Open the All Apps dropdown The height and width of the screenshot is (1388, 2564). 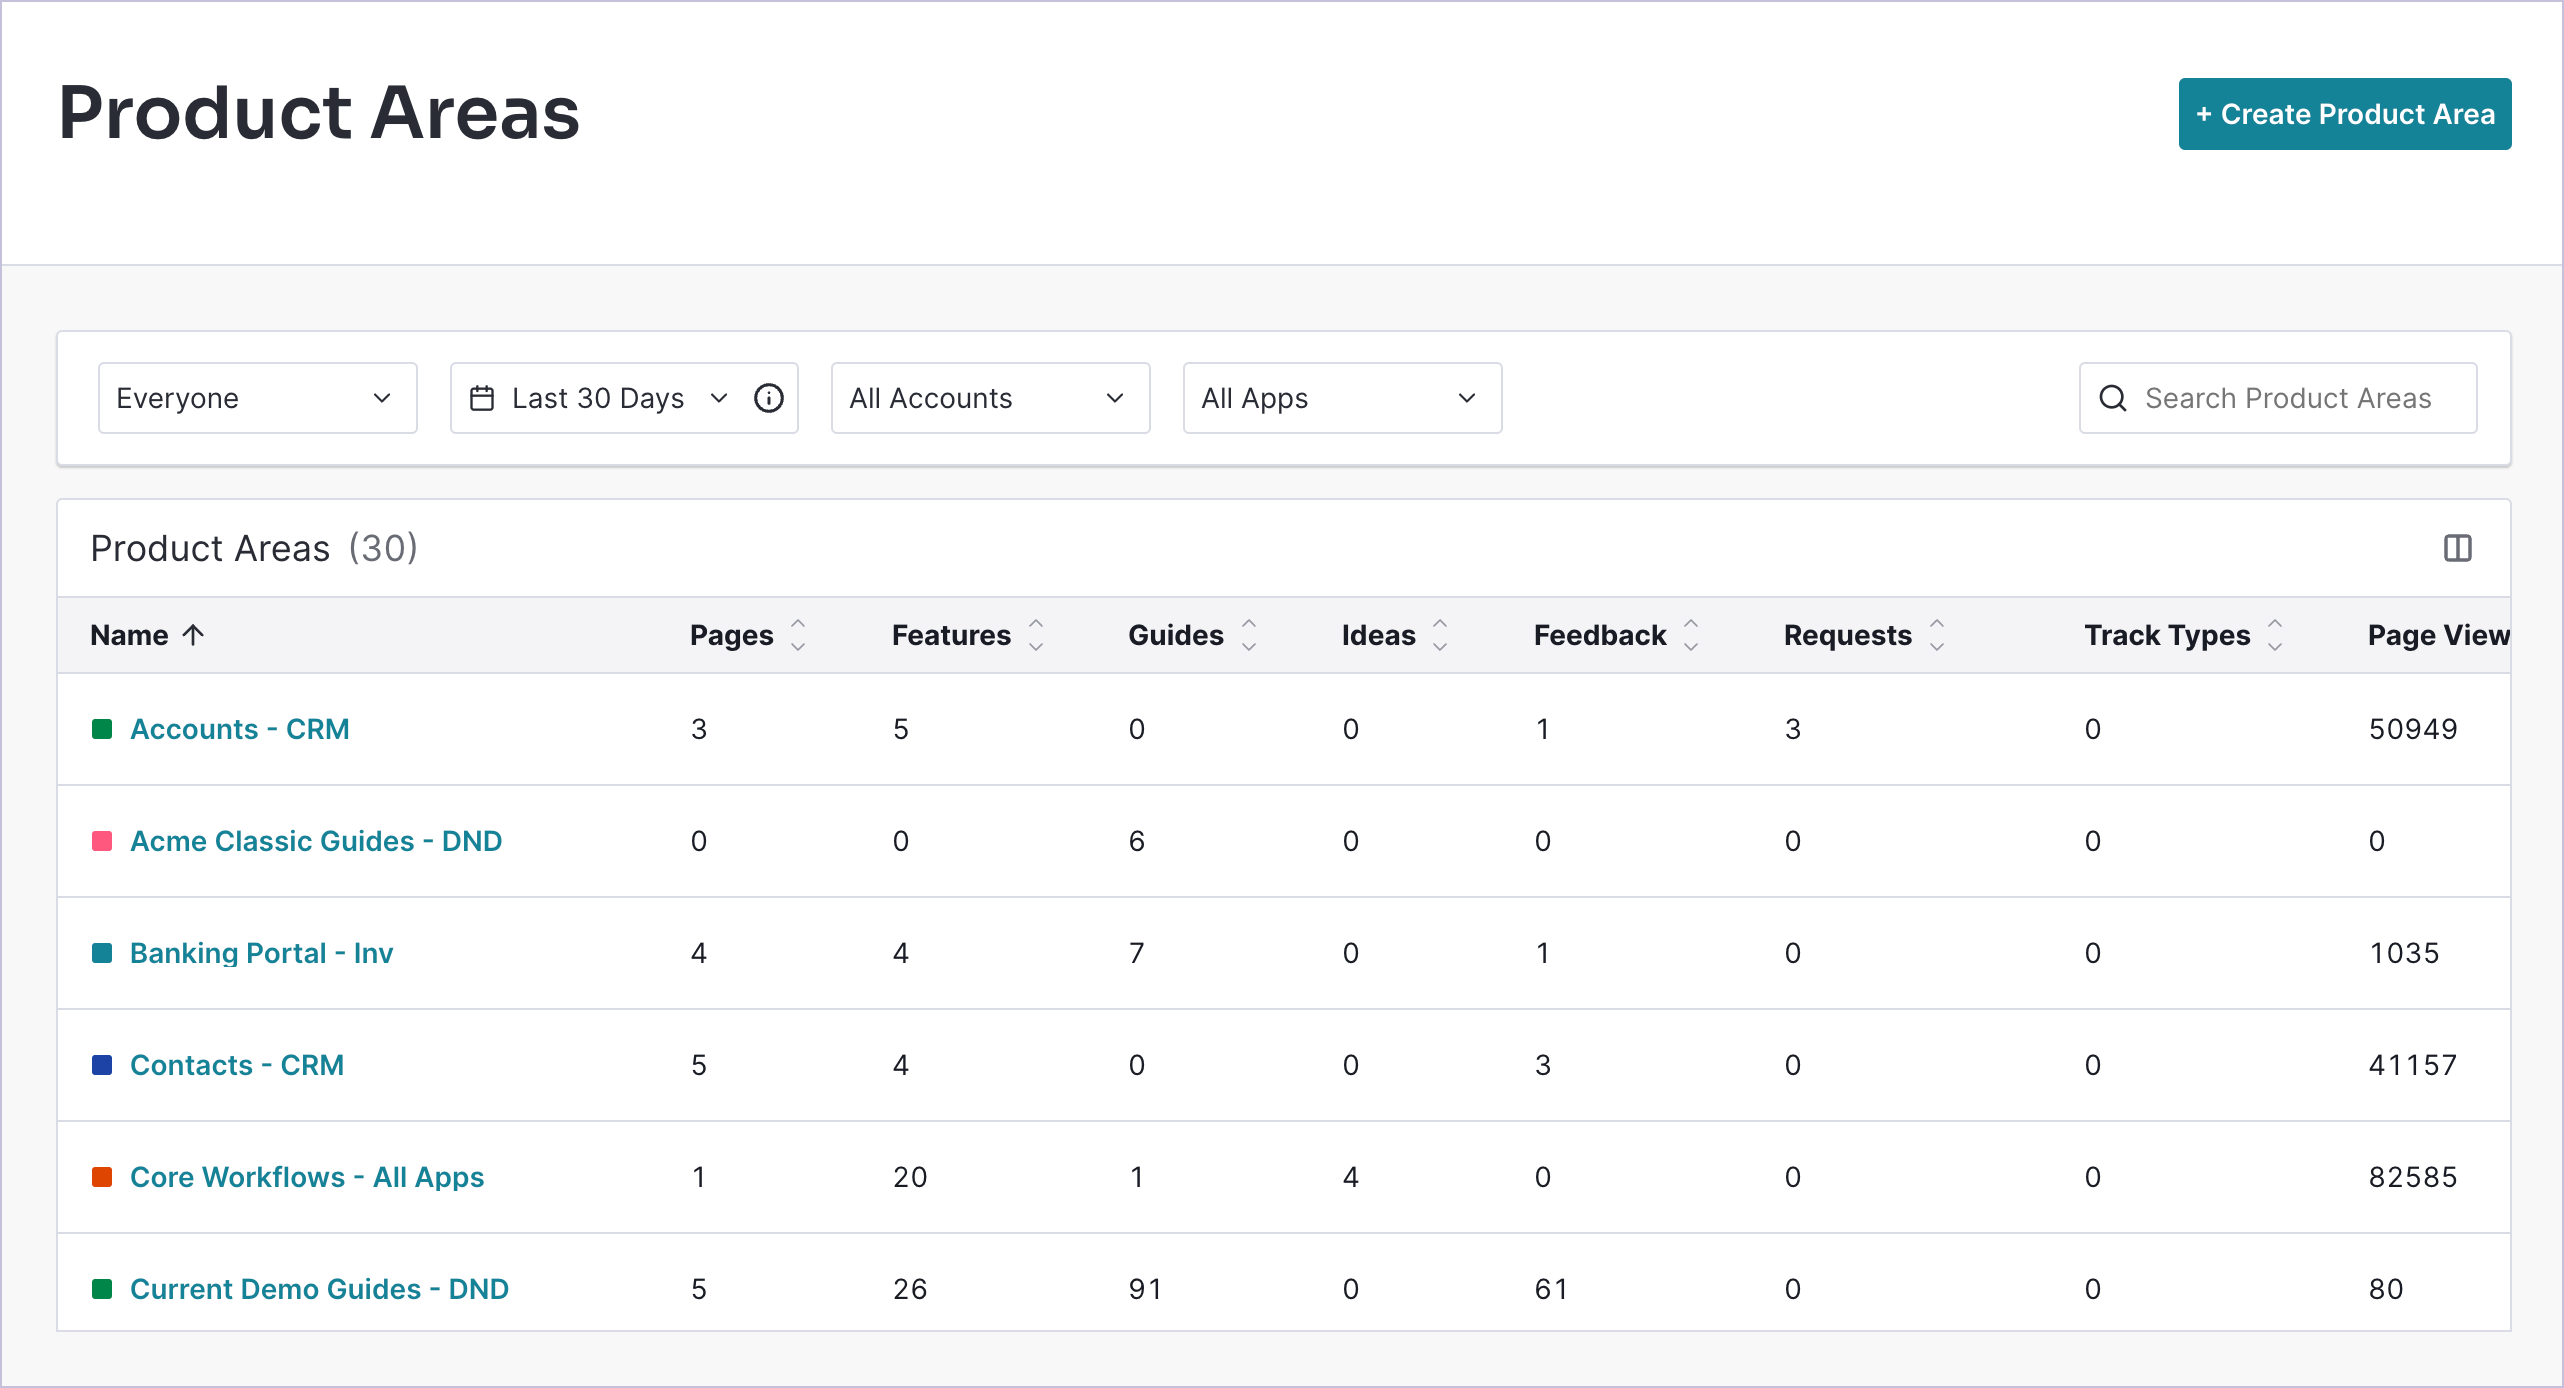point(1342,398)
